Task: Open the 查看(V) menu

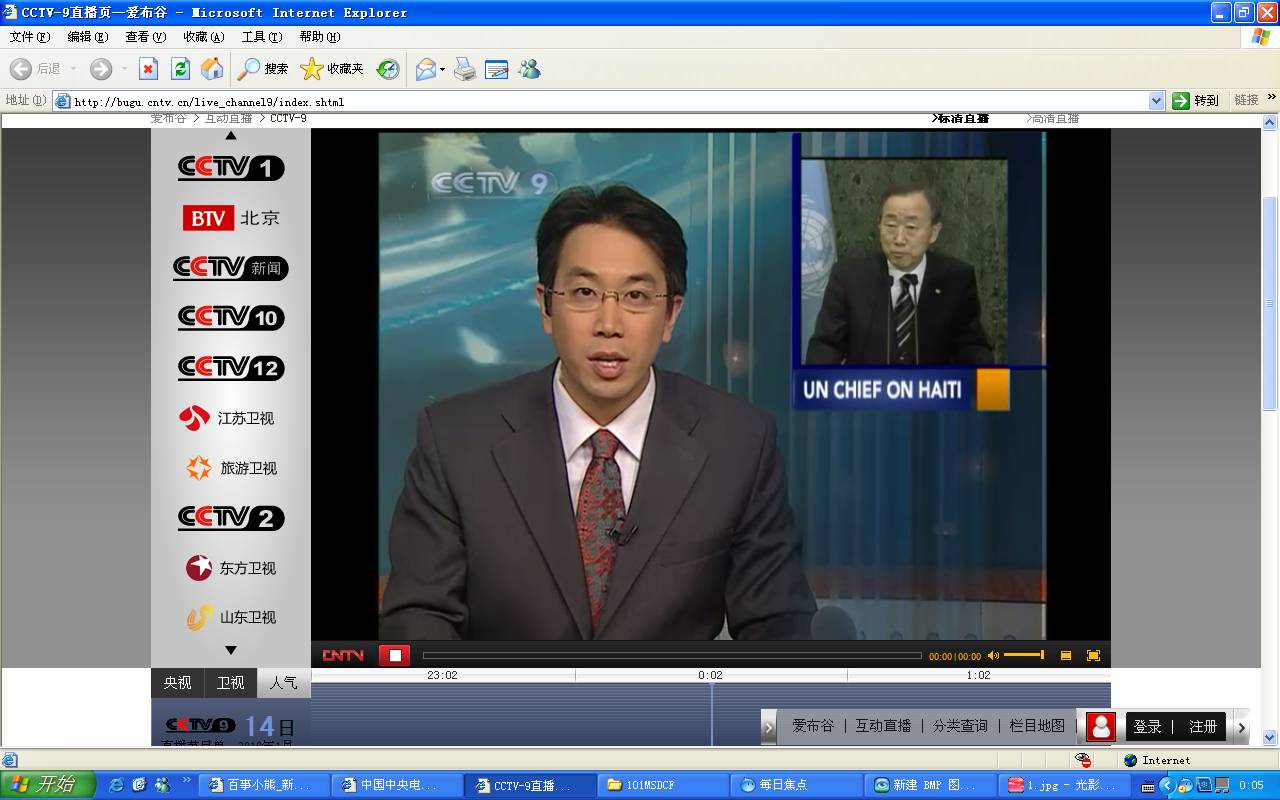Action: click(146, 37)
